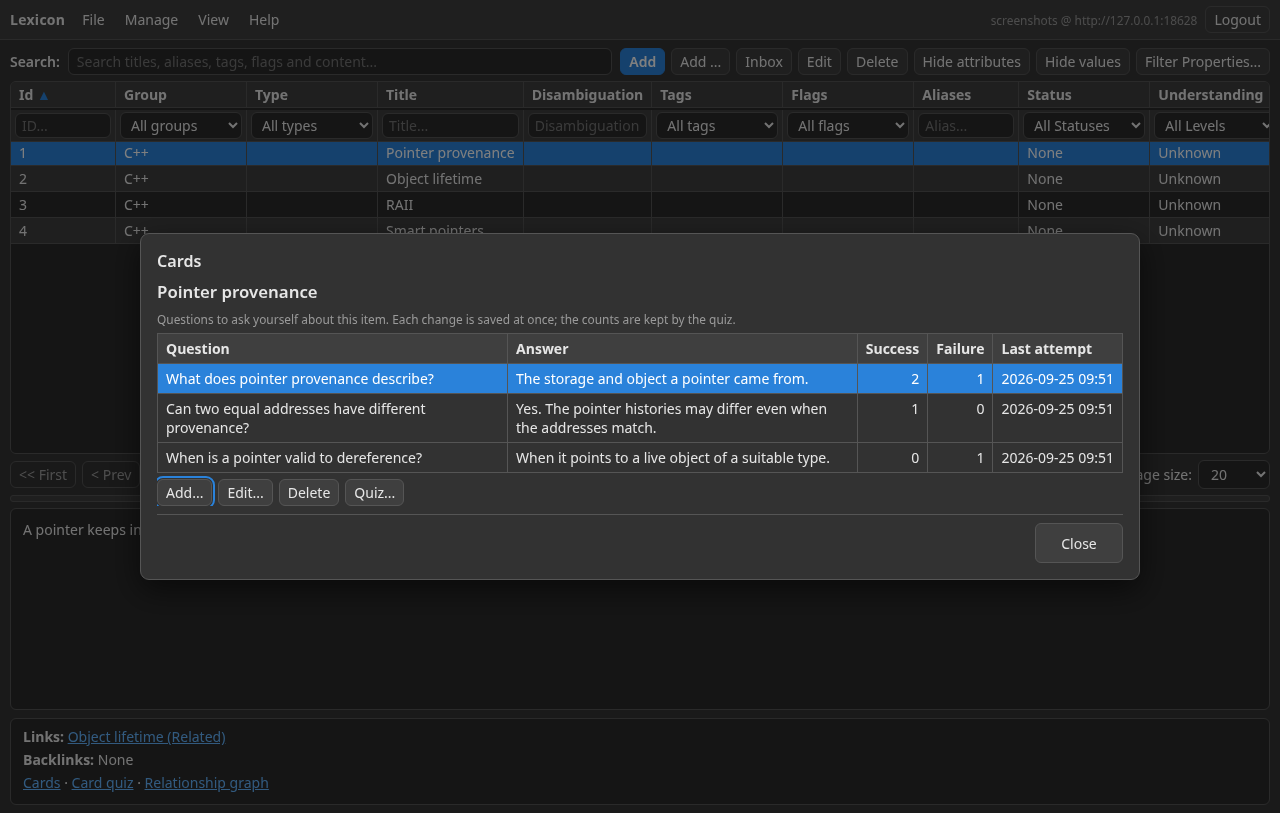The image size is (1280, 813).
Task: Click the 'Add ...' toolbar button
Action: tap(700, 62)
